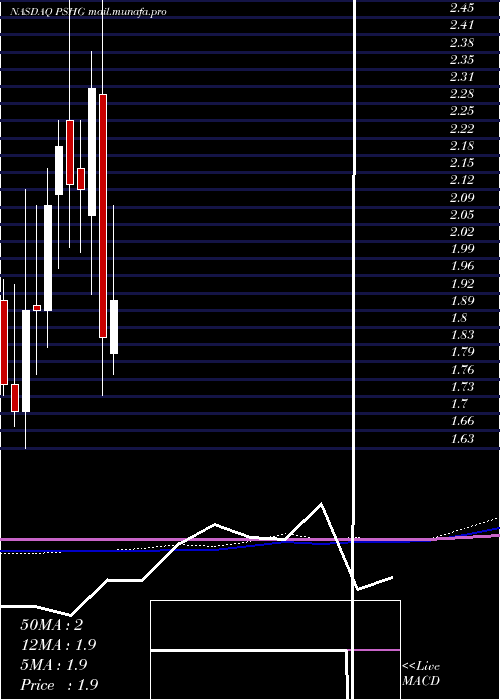Click the 2.45 price axis label

tap(462, 8)
